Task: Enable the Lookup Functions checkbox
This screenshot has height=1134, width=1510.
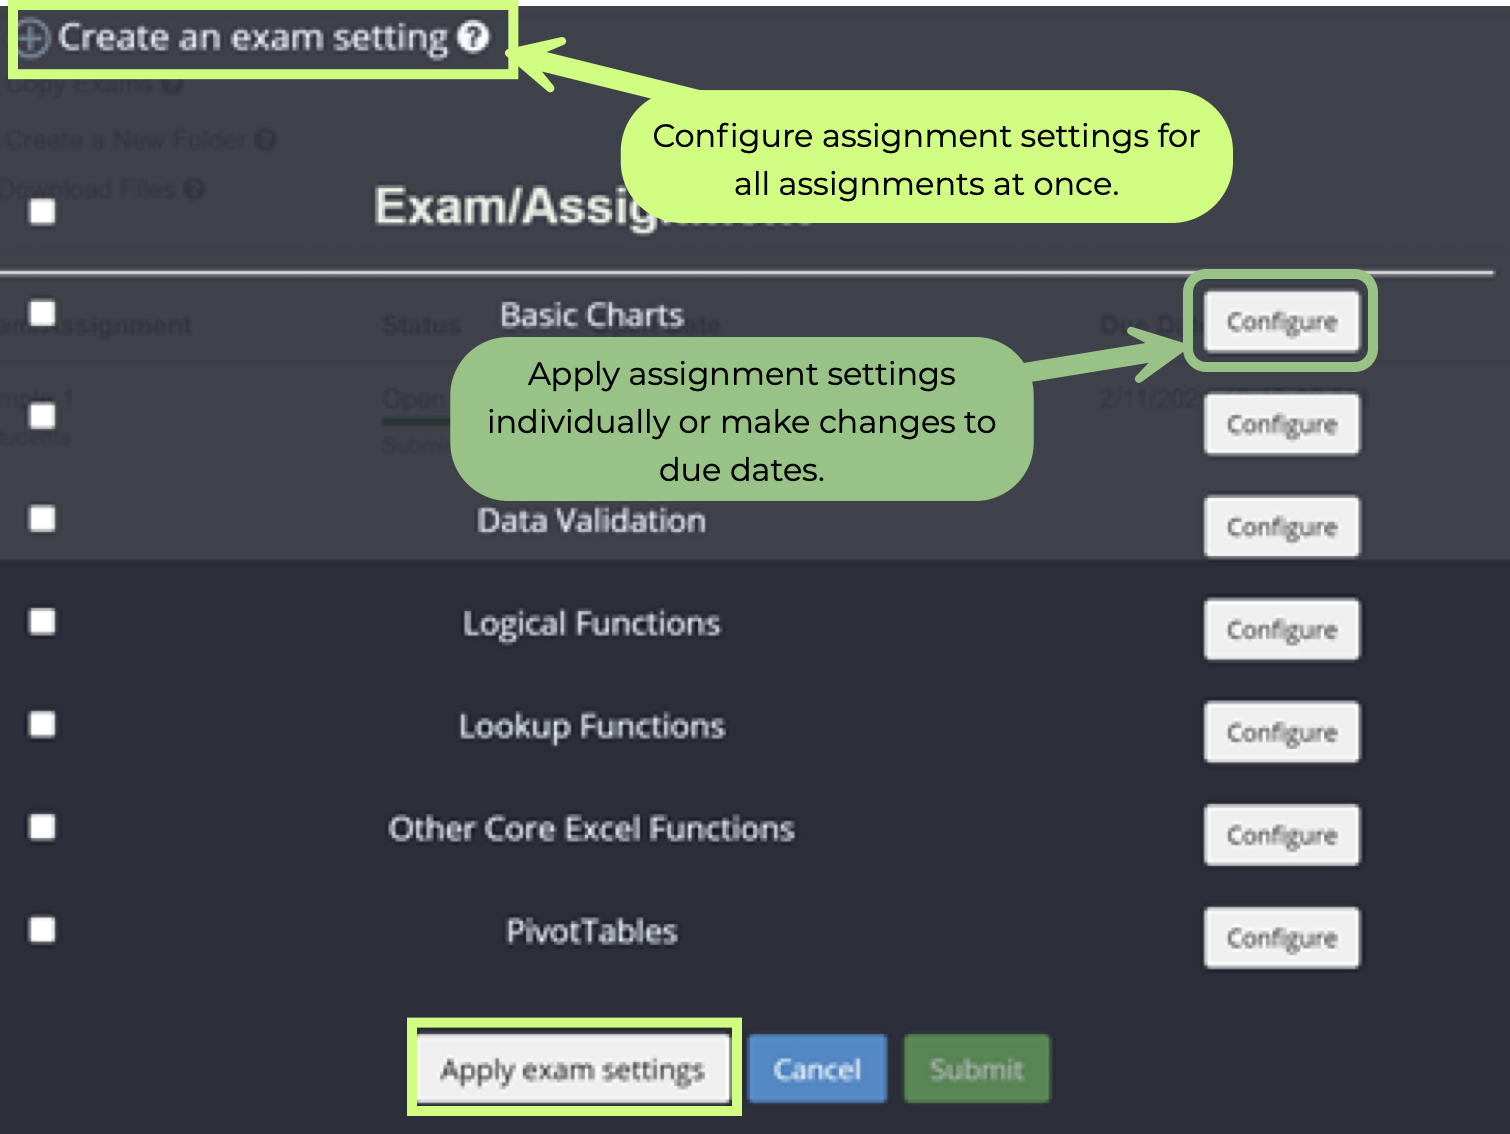Action: (43, 724)
